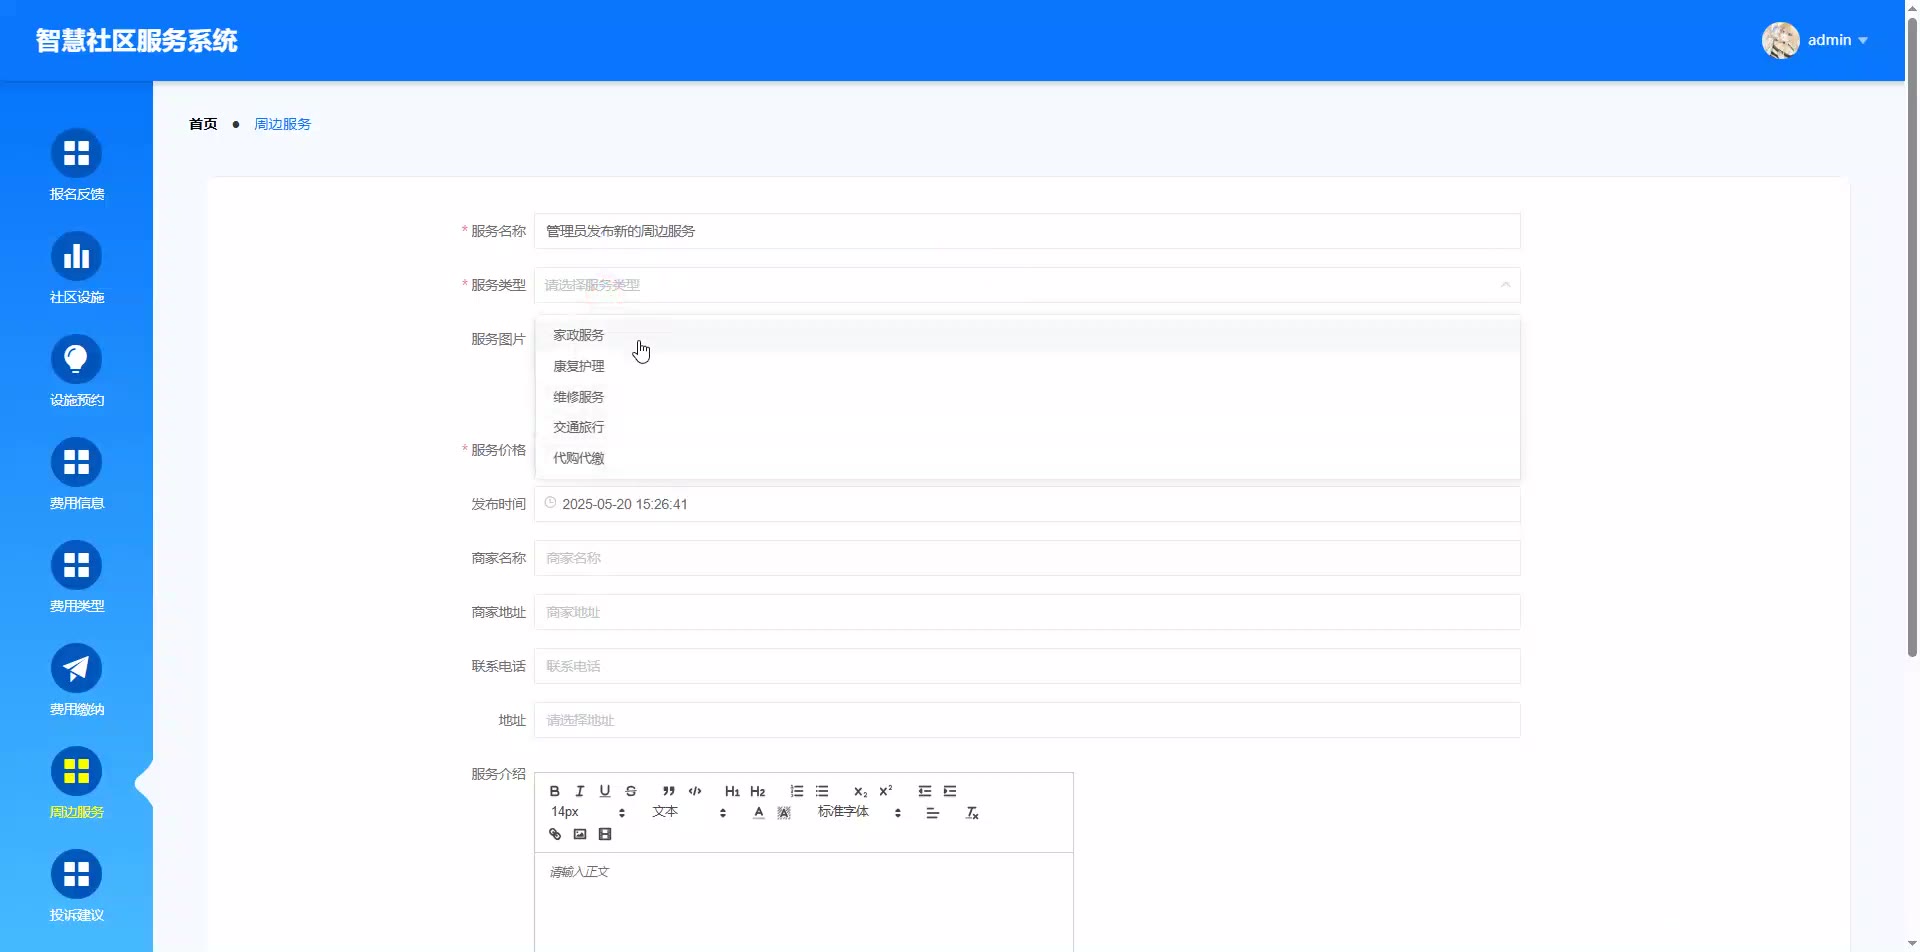Open 报名反馈 sidebar icon
The width and height of the screenshot is (1920, 952).
tap(77, 153)
